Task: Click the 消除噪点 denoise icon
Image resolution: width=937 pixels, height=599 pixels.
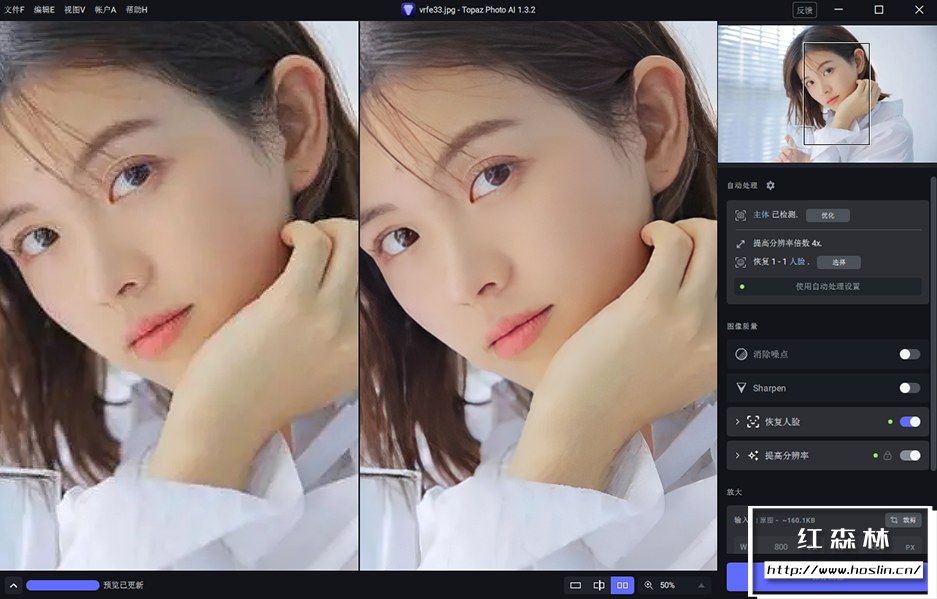Action: point(741,354)
